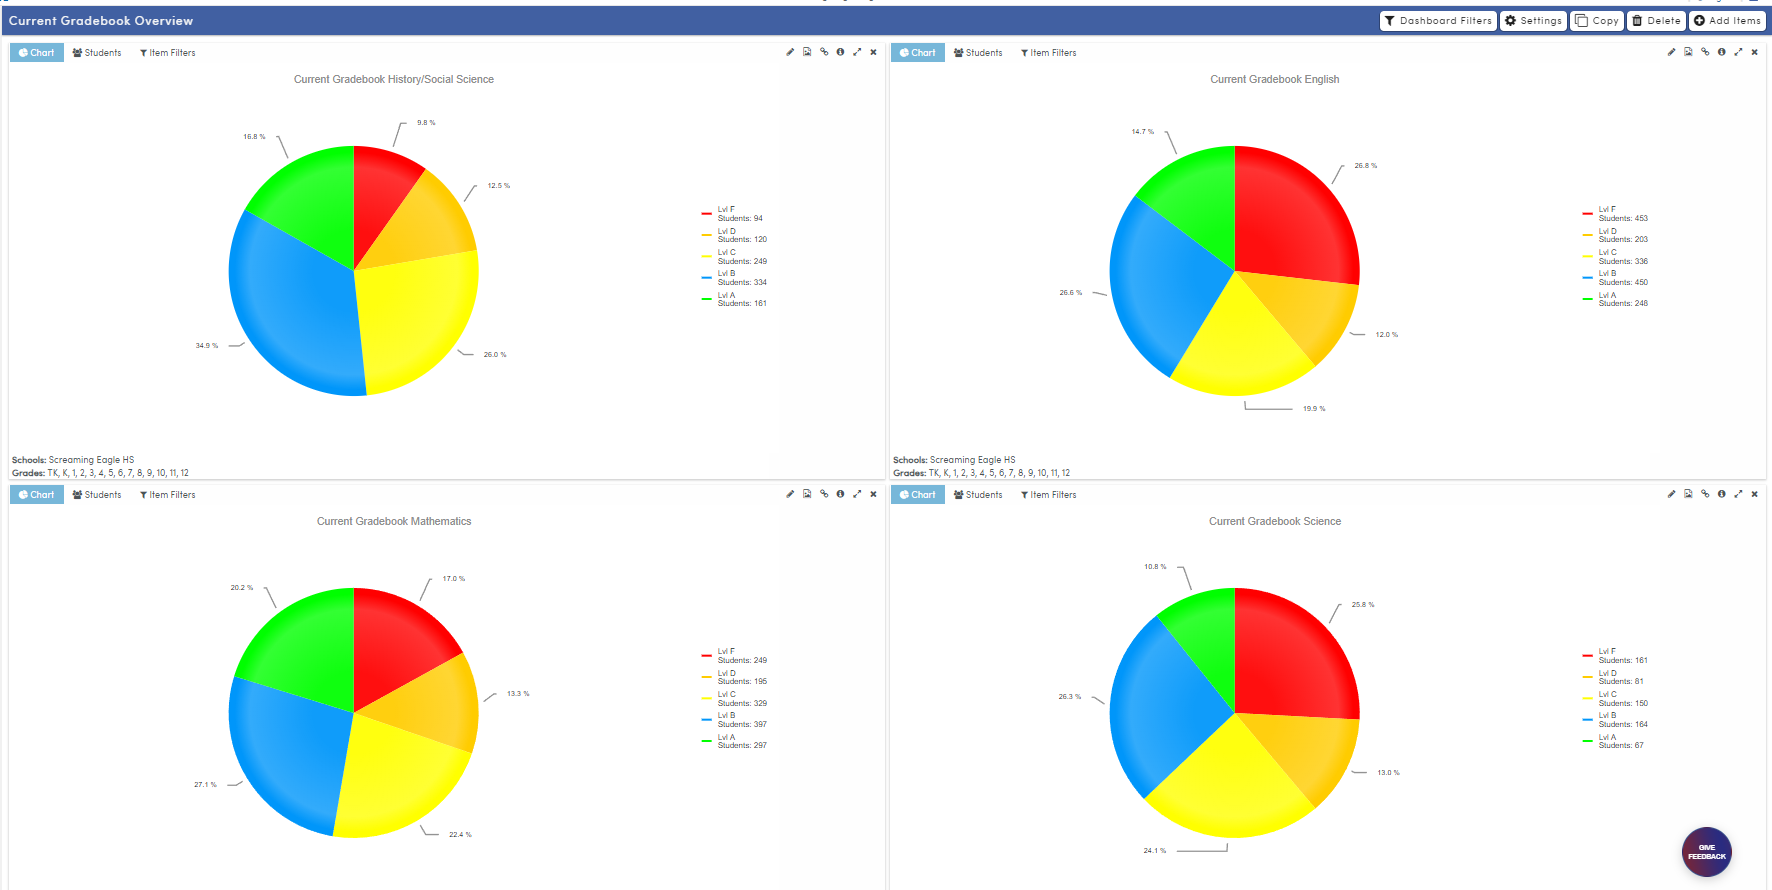Remove the History/Social Science chart panel
1772x890 pixels.
click(x=873, y=52)
